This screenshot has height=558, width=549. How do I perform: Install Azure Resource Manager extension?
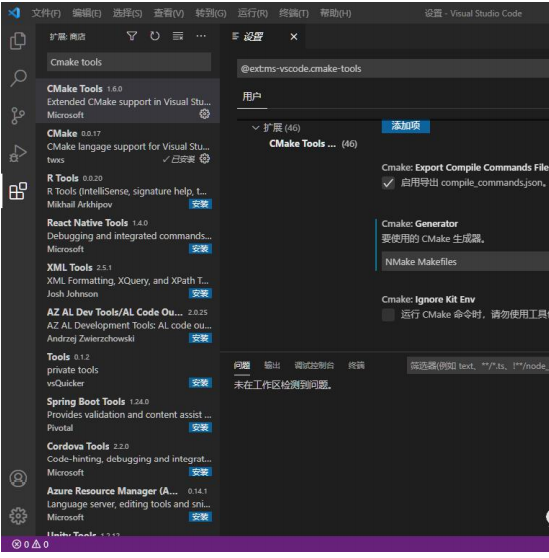(x=200, y=517)
